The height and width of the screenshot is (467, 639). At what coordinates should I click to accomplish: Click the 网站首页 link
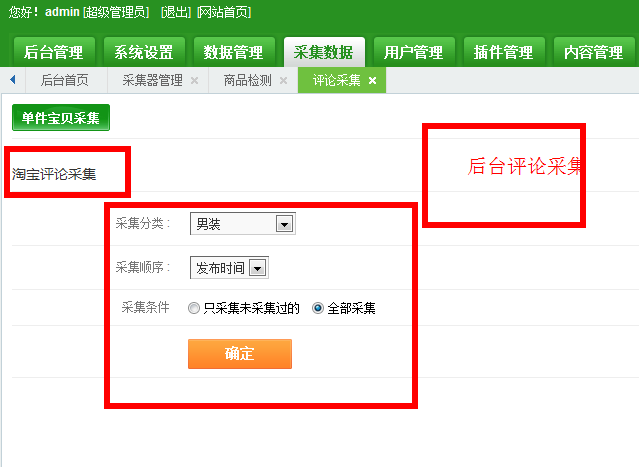click(x=224, y=12)
